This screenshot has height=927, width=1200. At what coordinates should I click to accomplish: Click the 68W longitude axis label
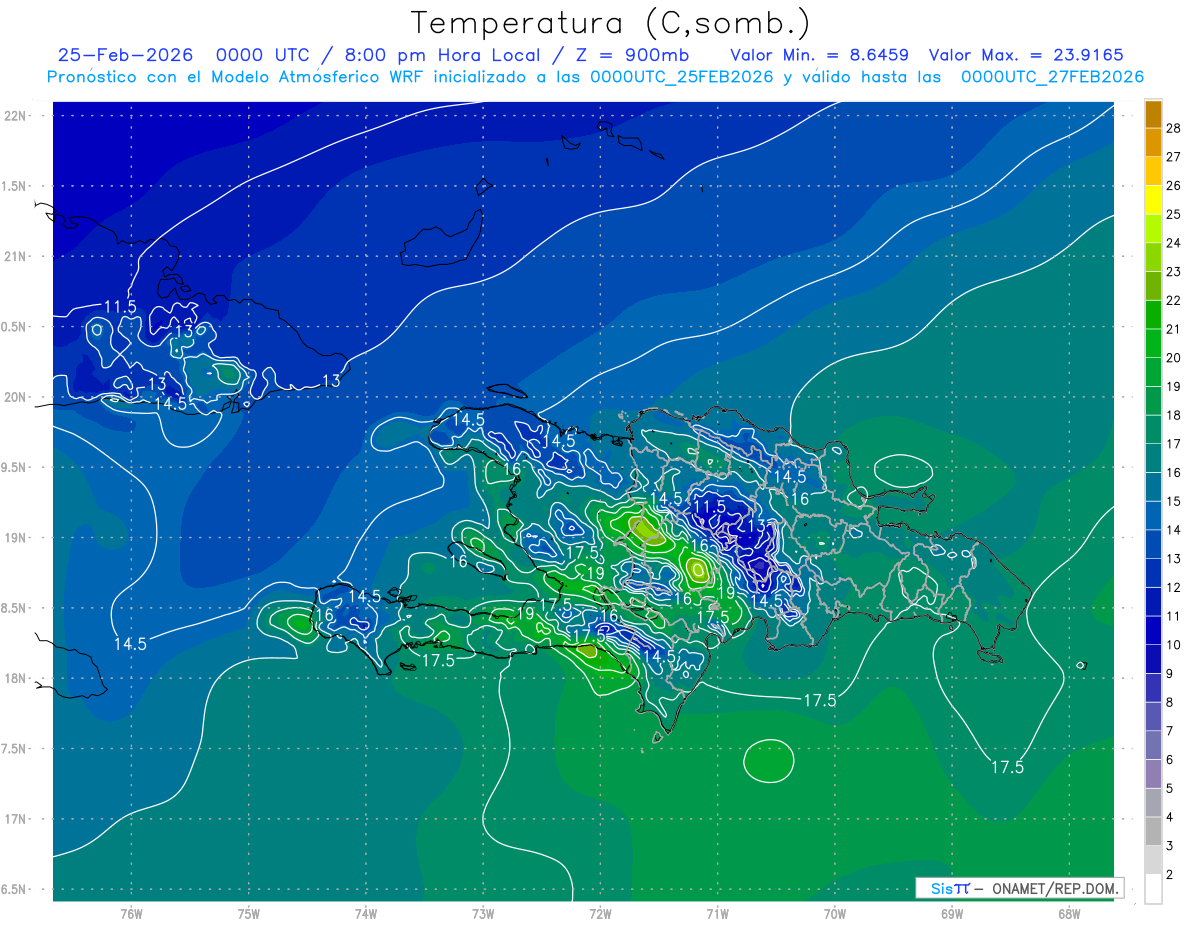pyautogui.click(x=1068, y=913)
